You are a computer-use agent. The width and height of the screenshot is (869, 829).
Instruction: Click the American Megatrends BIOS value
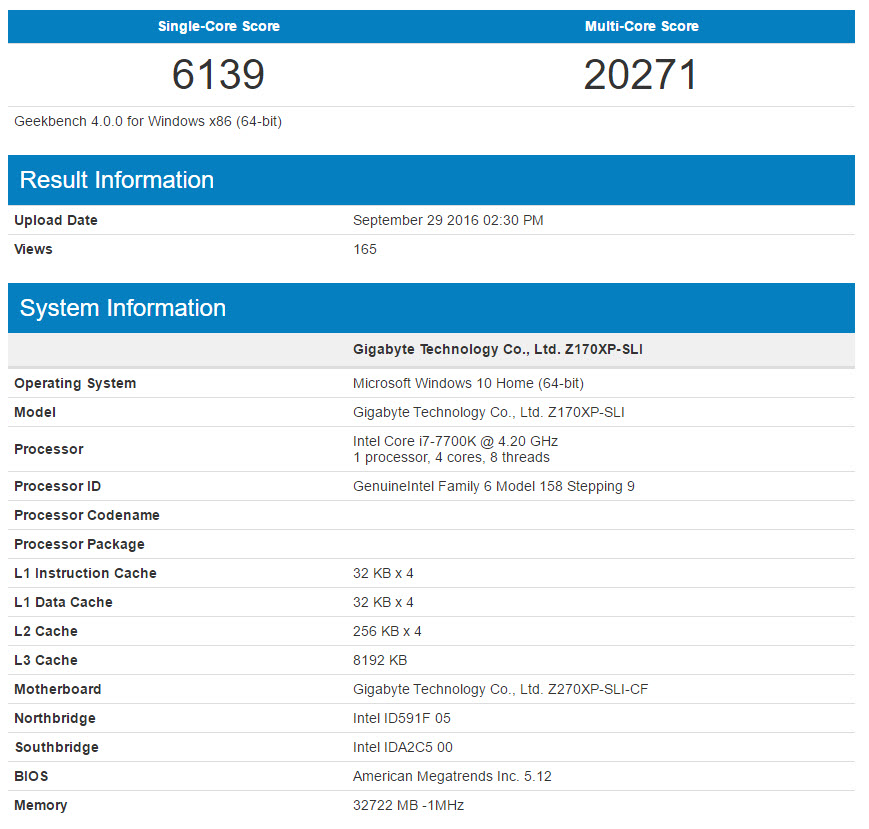(452, 776)
